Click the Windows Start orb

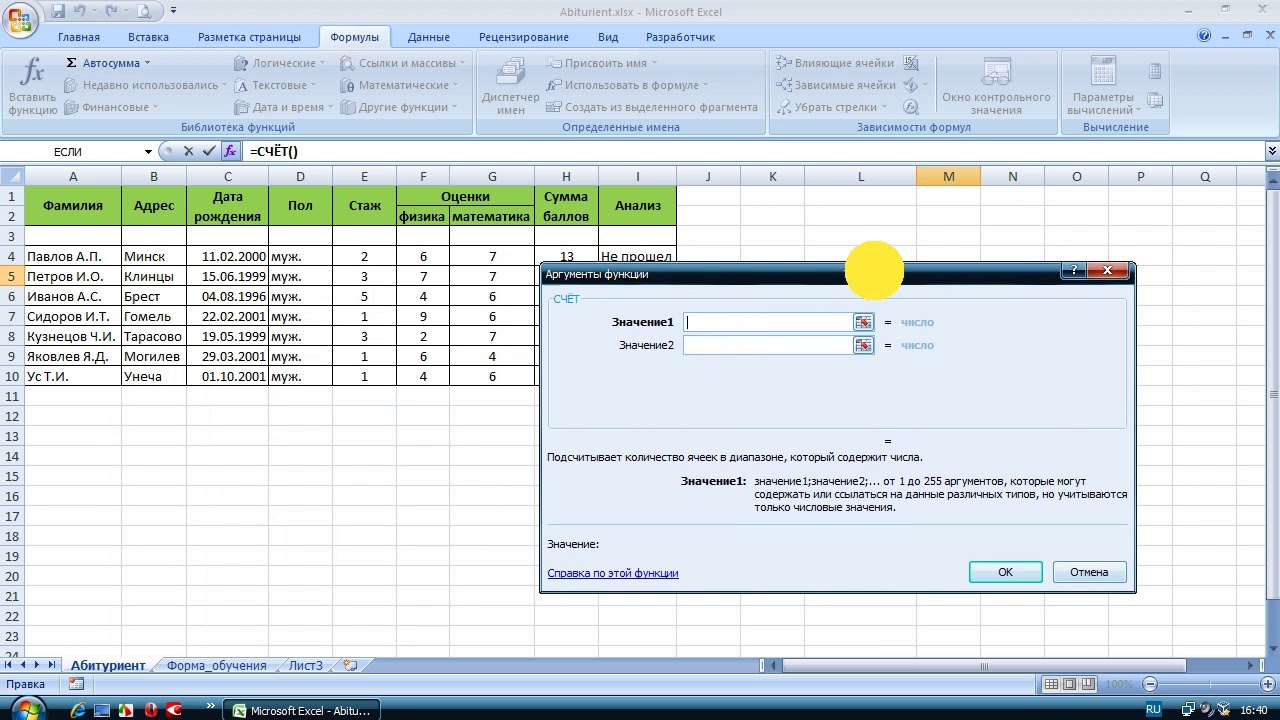point(28,710)
